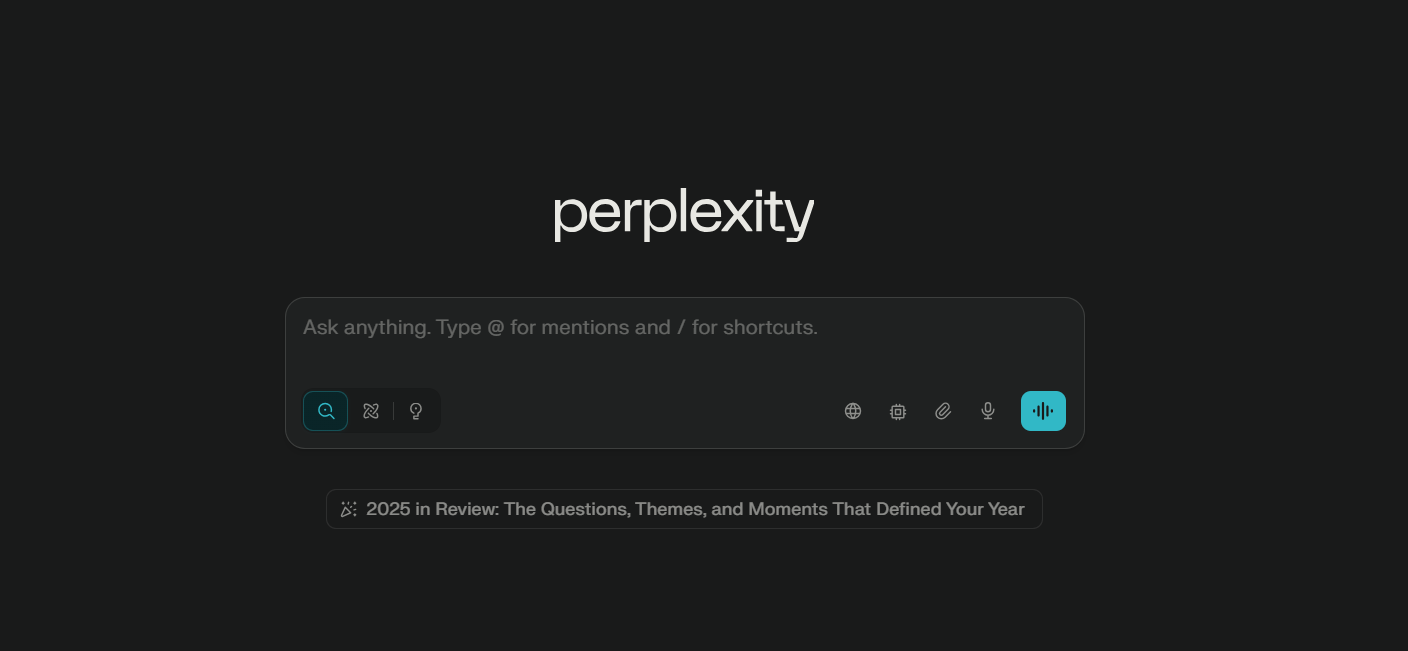Image resolution: width=1408 pixels, height=651 pixels.
Task: Click the perplexity logo
Action: (684, 213)
